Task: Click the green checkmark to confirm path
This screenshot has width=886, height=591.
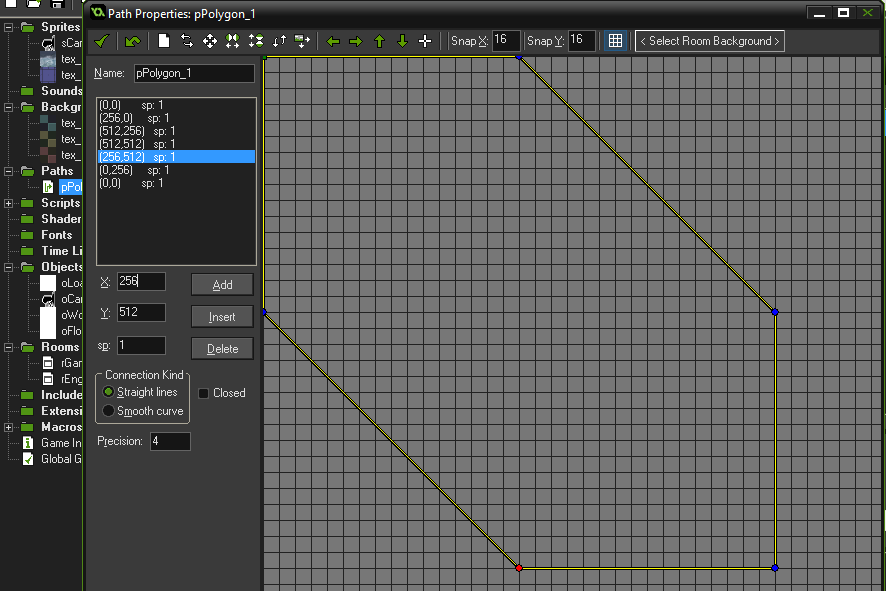Action: pyautogui.click(x=101, y=41)
